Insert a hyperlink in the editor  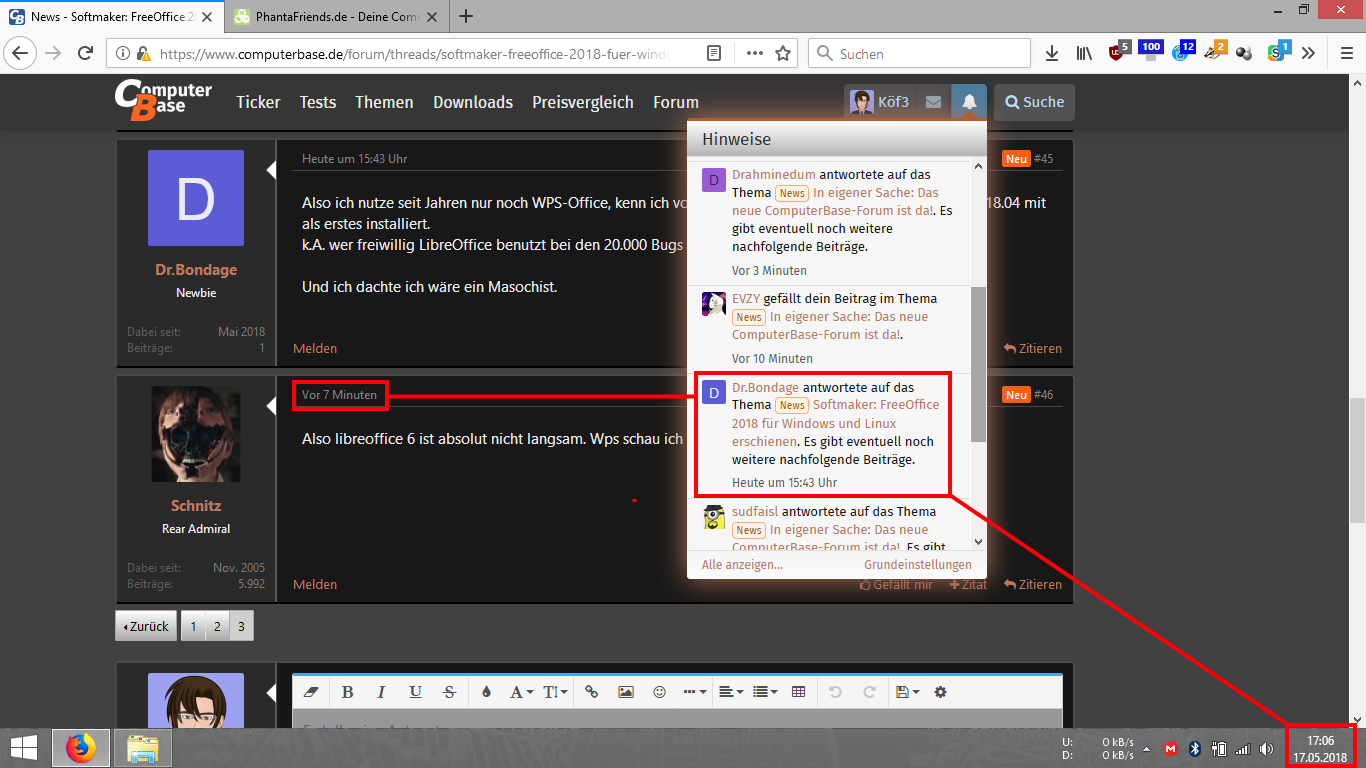(591, 691)
